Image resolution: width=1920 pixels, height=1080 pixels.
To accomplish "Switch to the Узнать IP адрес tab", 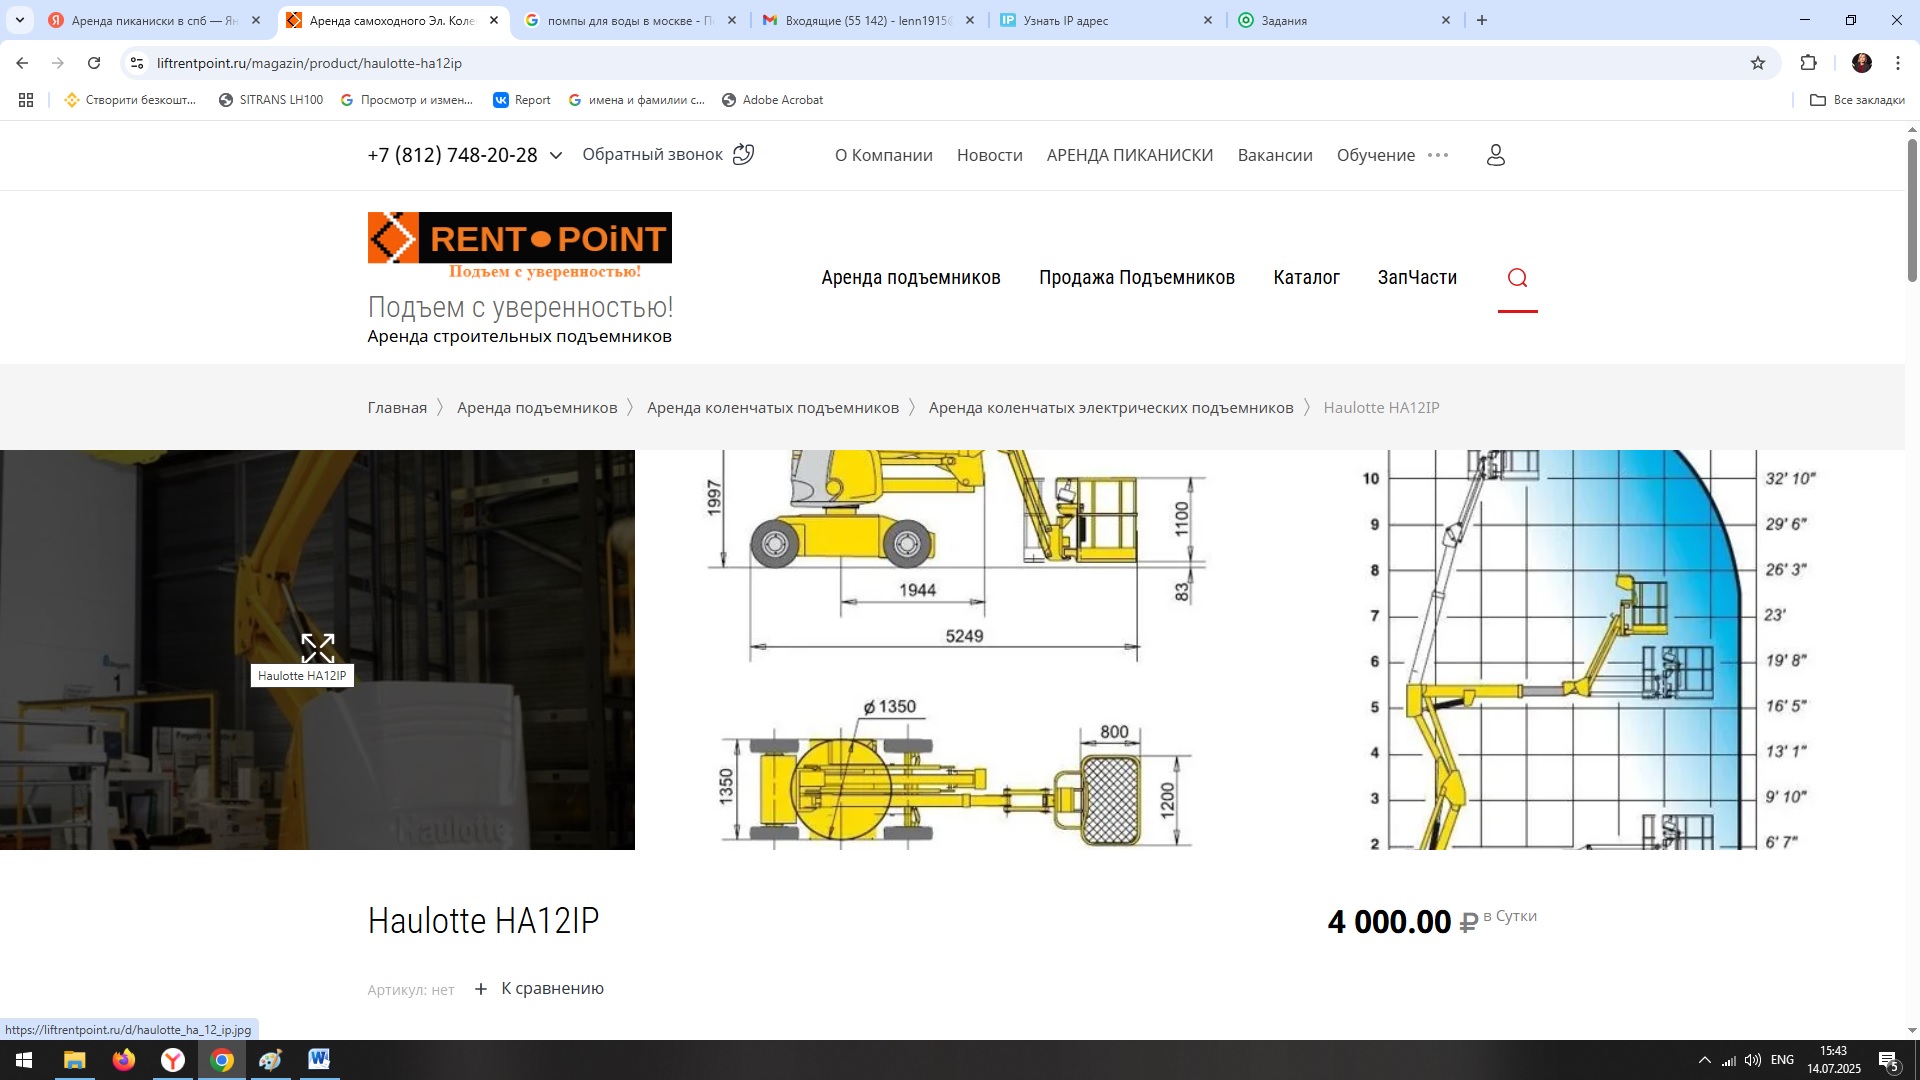I will tap(1106, 20).
